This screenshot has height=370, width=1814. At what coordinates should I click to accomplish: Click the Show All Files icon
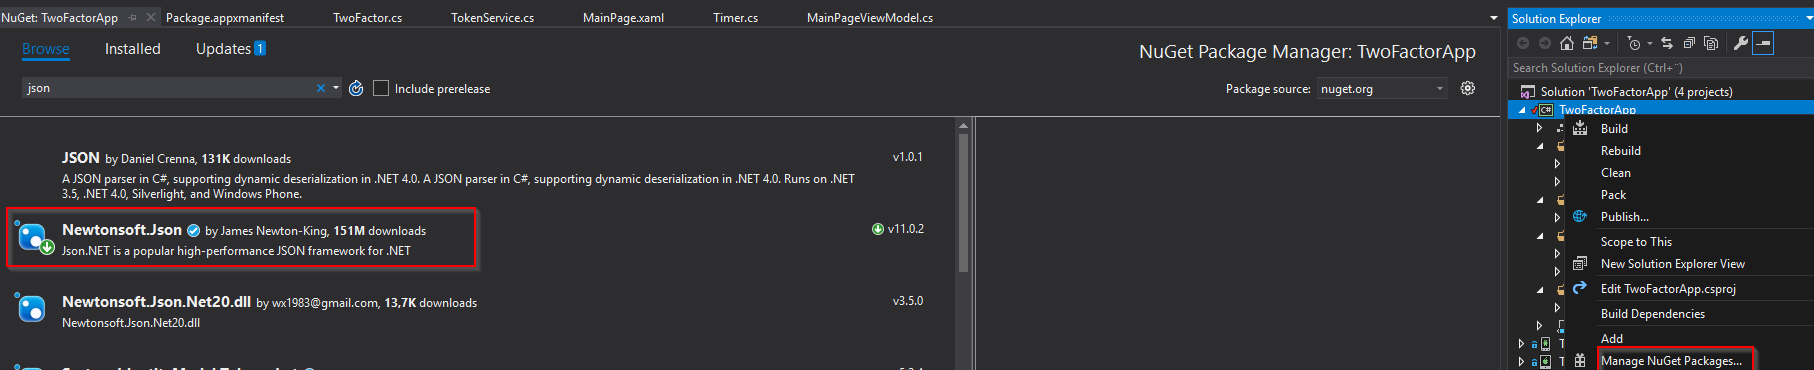click(1711, 43)
